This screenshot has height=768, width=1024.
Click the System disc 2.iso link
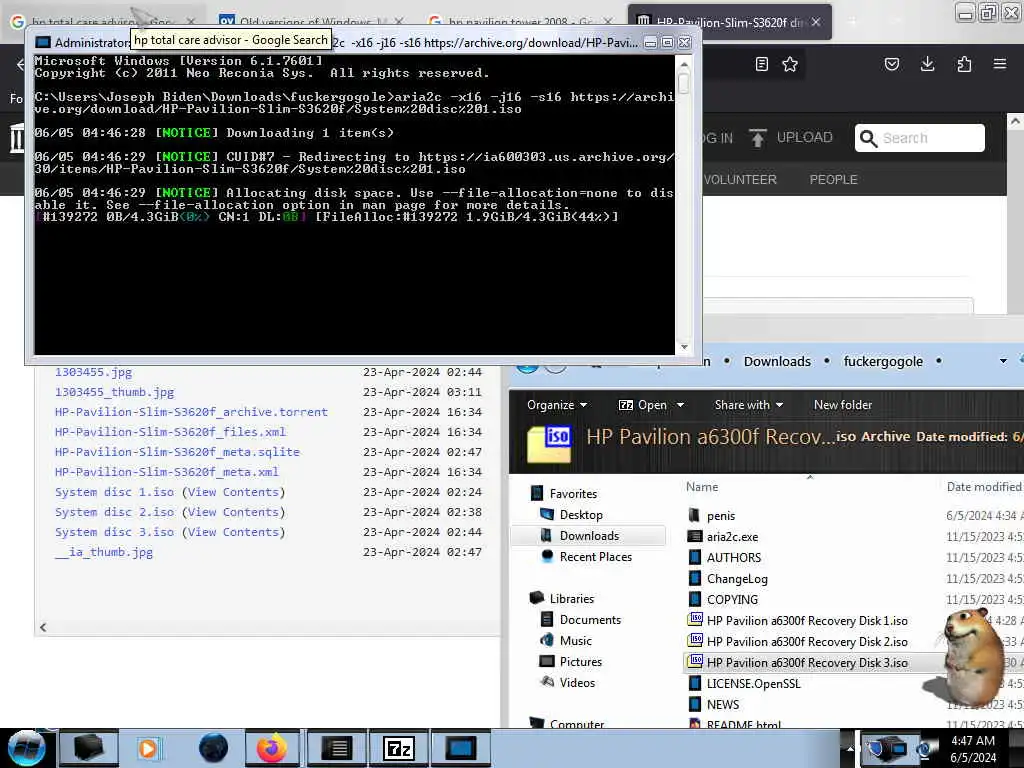(x=114, y=512)
